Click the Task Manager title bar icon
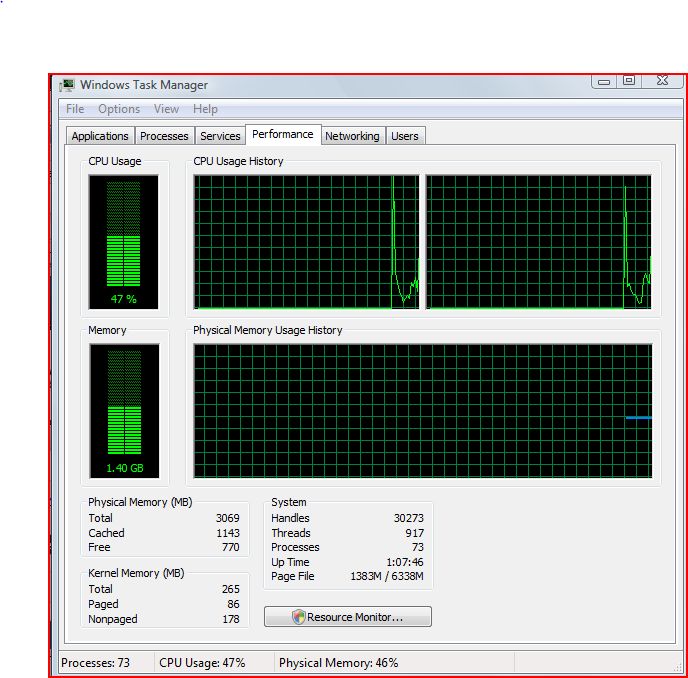688x678 pixels. 68,85
